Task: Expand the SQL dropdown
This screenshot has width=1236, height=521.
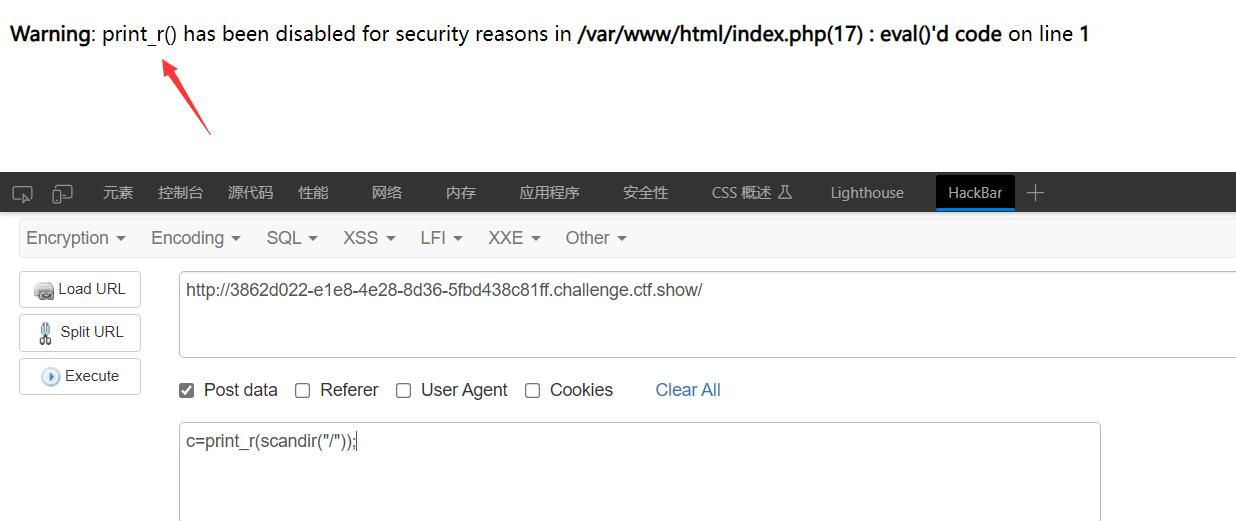Action: tap(292, 238)
